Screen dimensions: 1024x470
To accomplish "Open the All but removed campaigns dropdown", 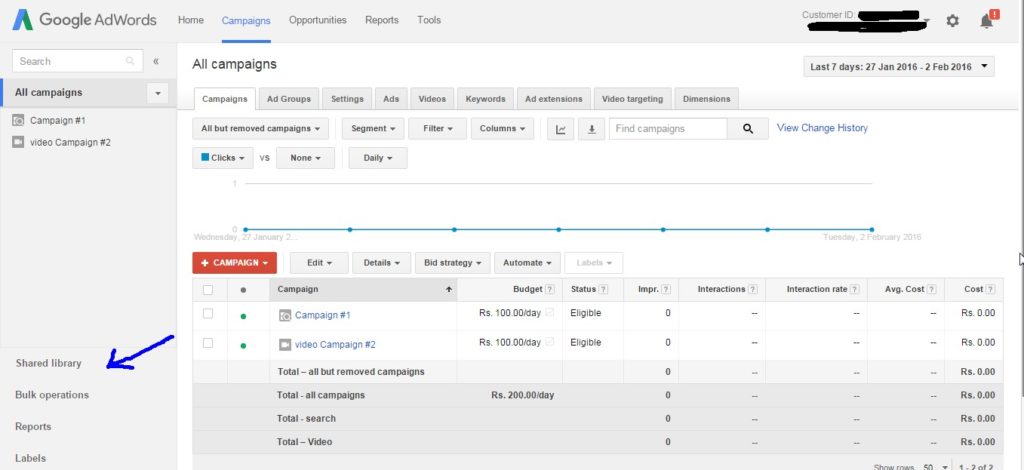I will click(261, 129).
